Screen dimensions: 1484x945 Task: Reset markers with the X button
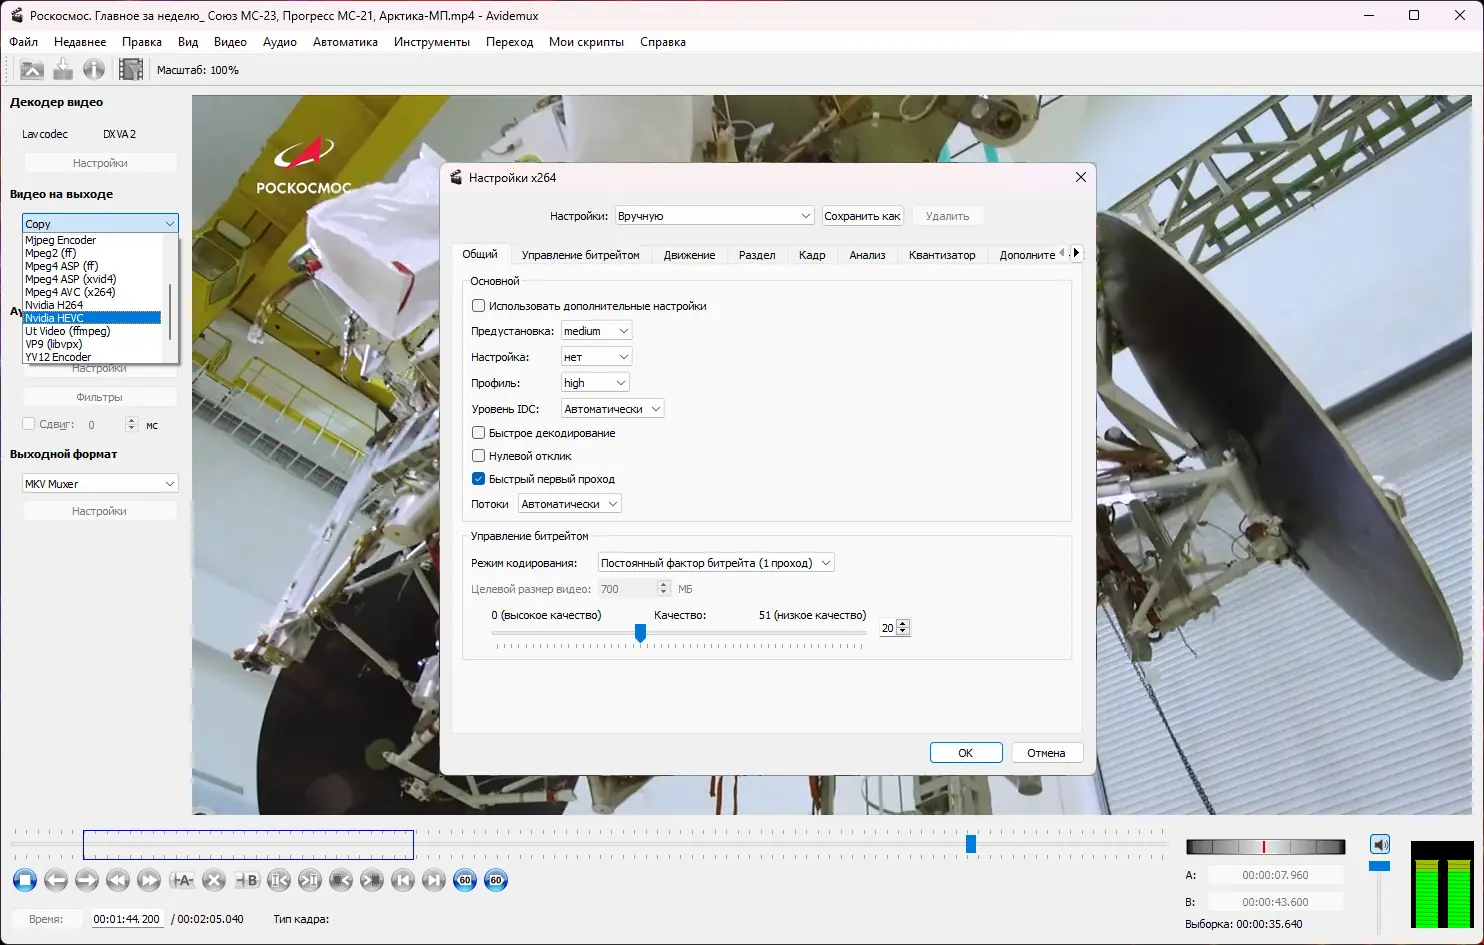[x=214, y=880]
